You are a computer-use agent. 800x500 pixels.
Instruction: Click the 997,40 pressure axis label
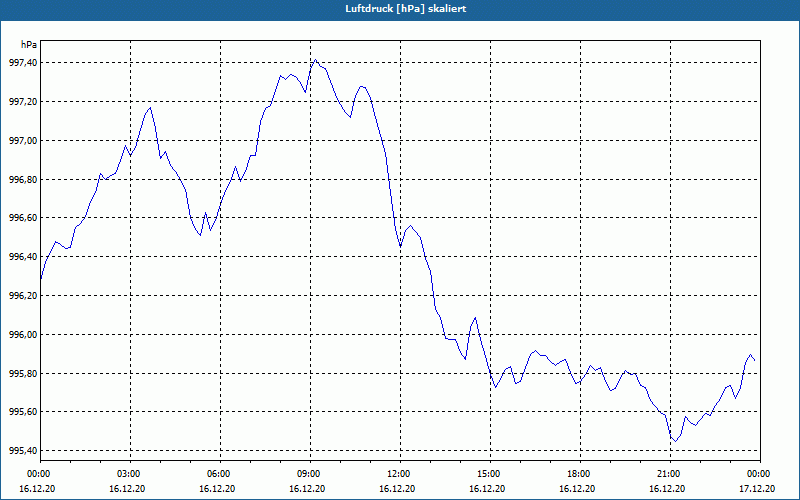coord(22,63)
